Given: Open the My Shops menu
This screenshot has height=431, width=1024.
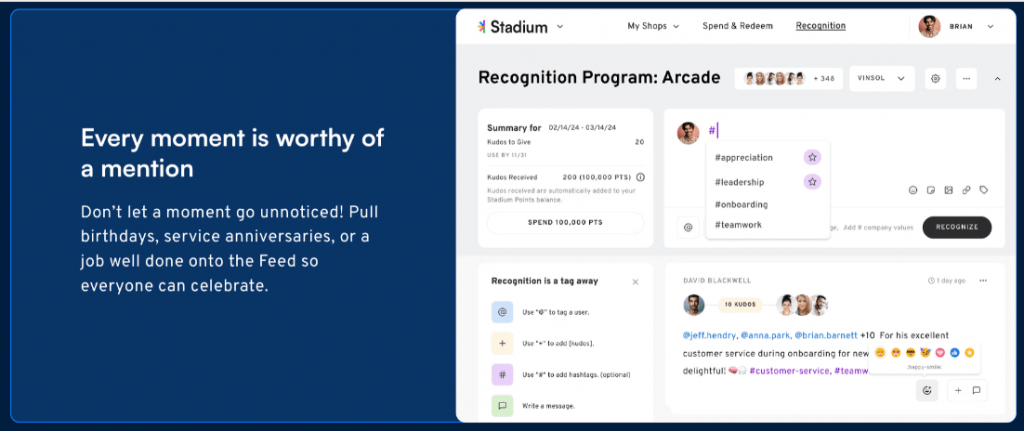Looking at the screenshot, I should pyautogui.click(x=653, y=26).
